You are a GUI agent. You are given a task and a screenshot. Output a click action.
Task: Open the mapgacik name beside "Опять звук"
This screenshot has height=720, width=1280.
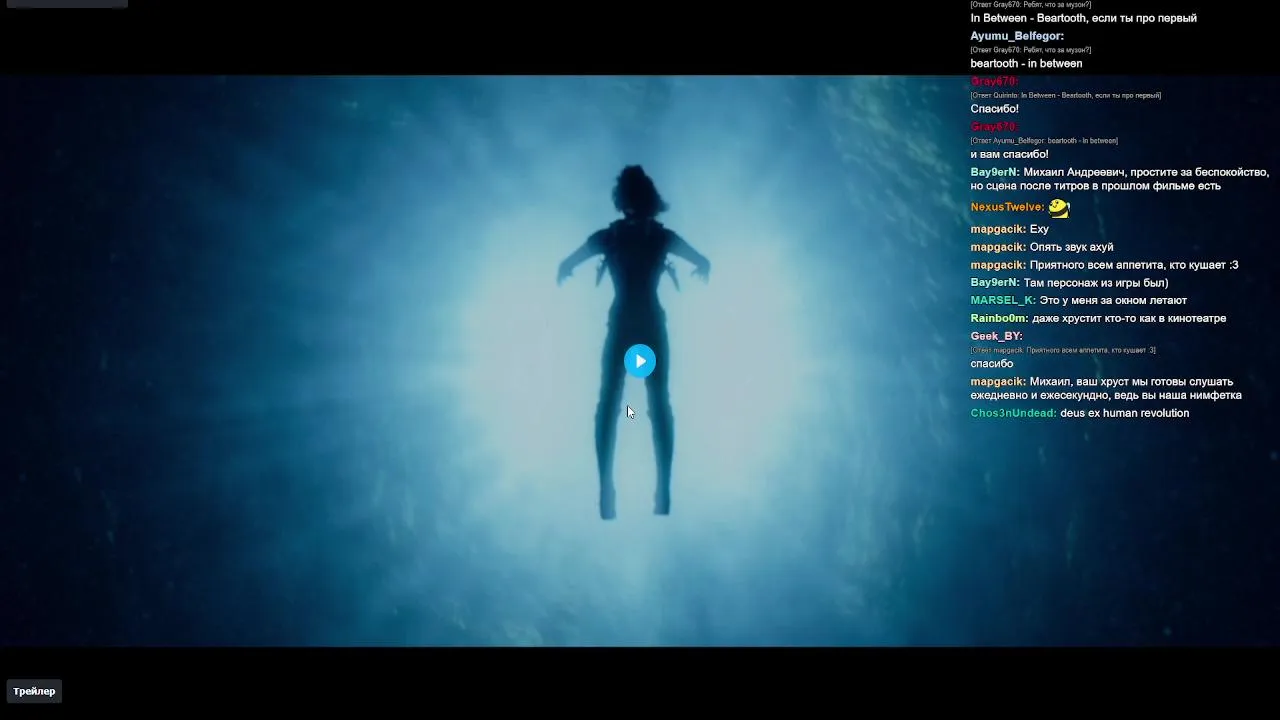[x=998, y=247]
